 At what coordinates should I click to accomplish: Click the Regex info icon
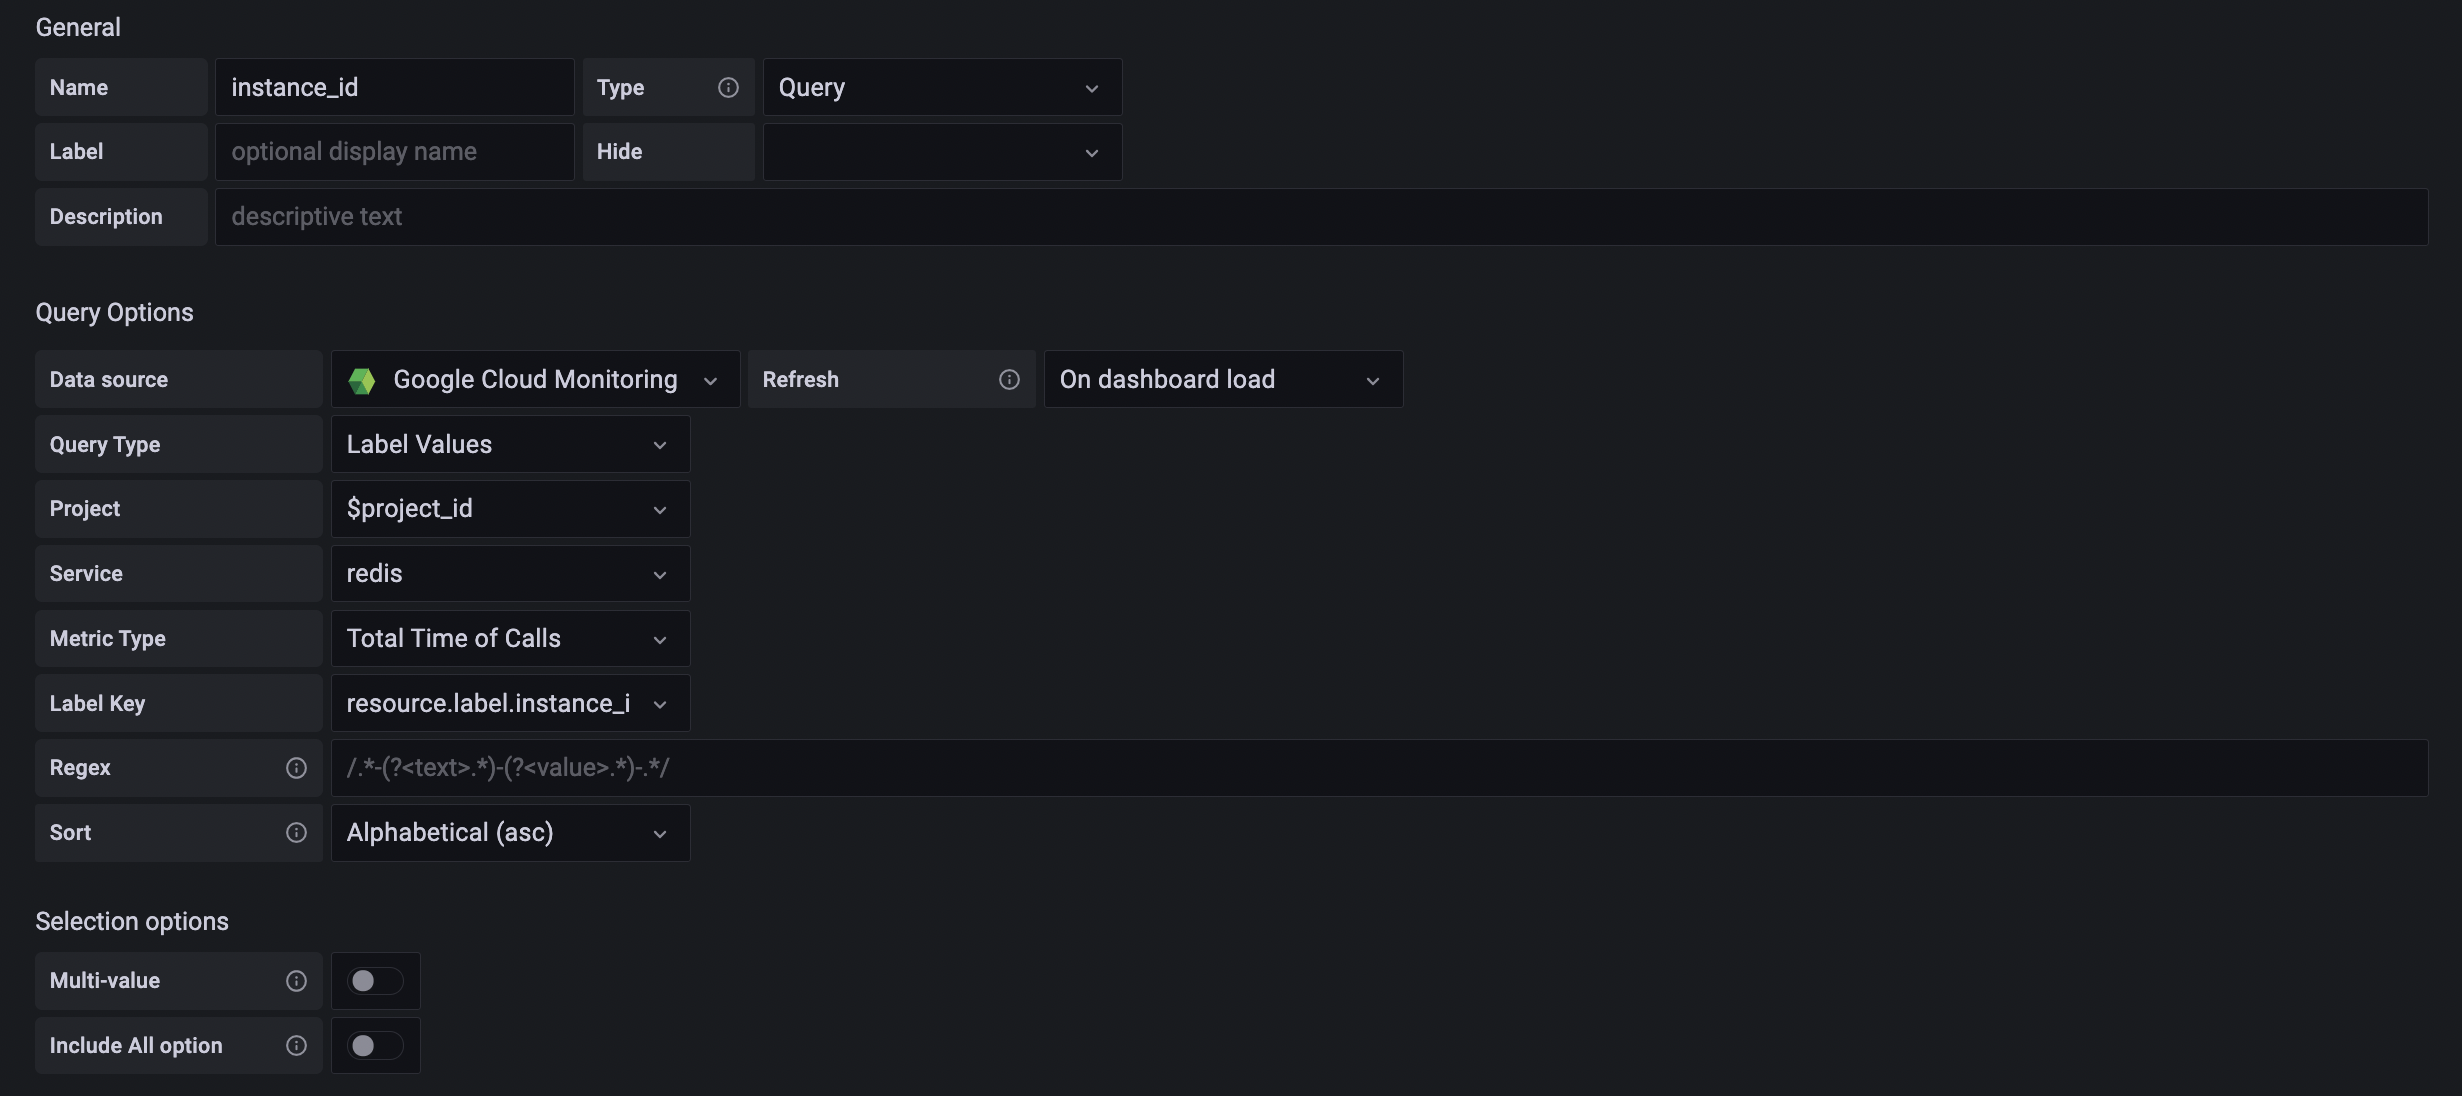coord(296,768)
